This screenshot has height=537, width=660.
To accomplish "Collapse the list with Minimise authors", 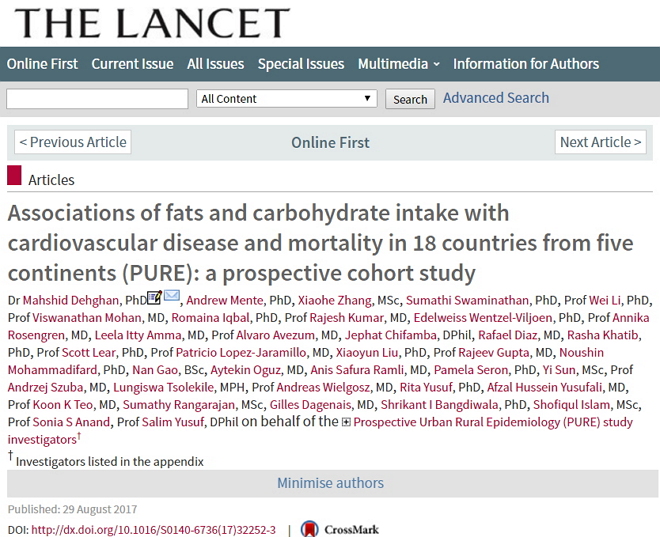I will point(330,483).
